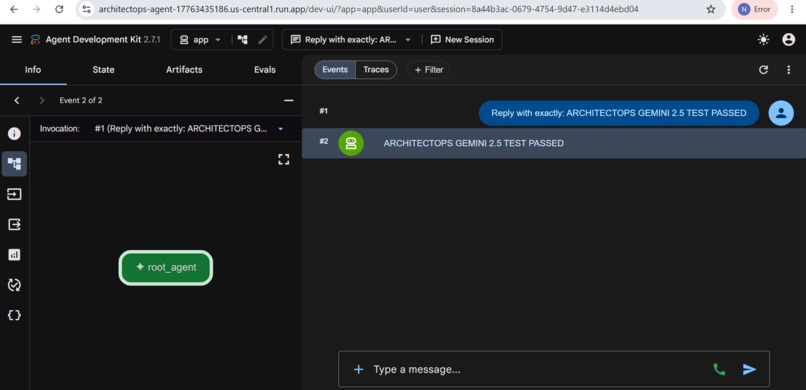Click the site settings icon in address bar
806x390 pixels.
(x=87, y=9)
